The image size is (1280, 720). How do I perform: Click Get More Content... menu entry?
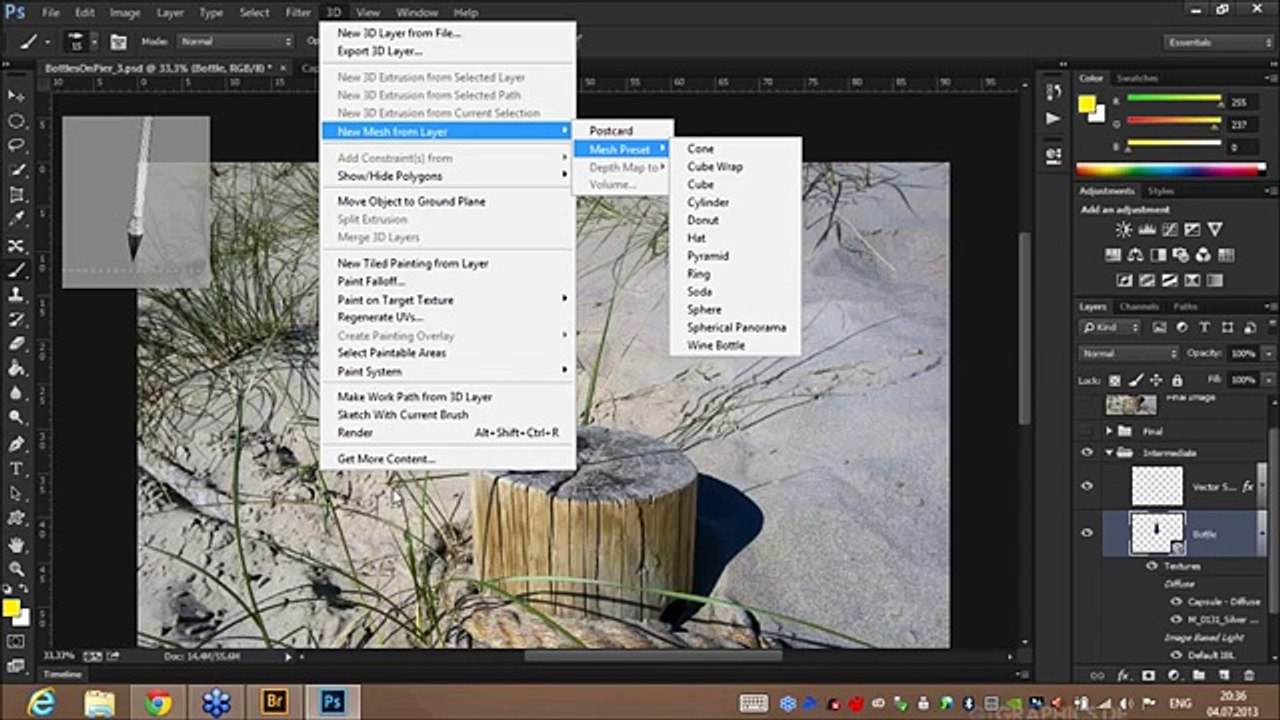pyautogui.click(x=386, y=459)
